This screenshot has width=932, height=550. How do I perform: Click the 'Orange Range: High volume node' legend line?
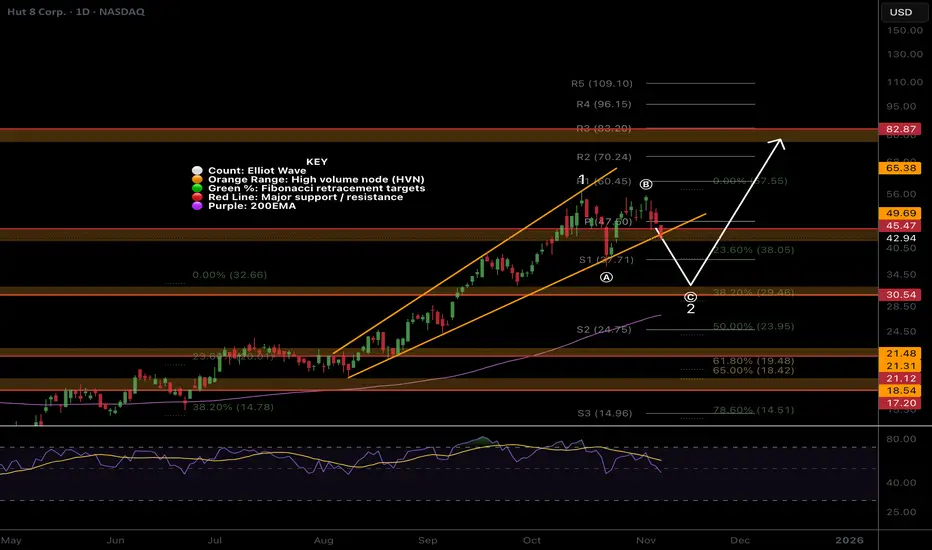[x=316, y=180]
